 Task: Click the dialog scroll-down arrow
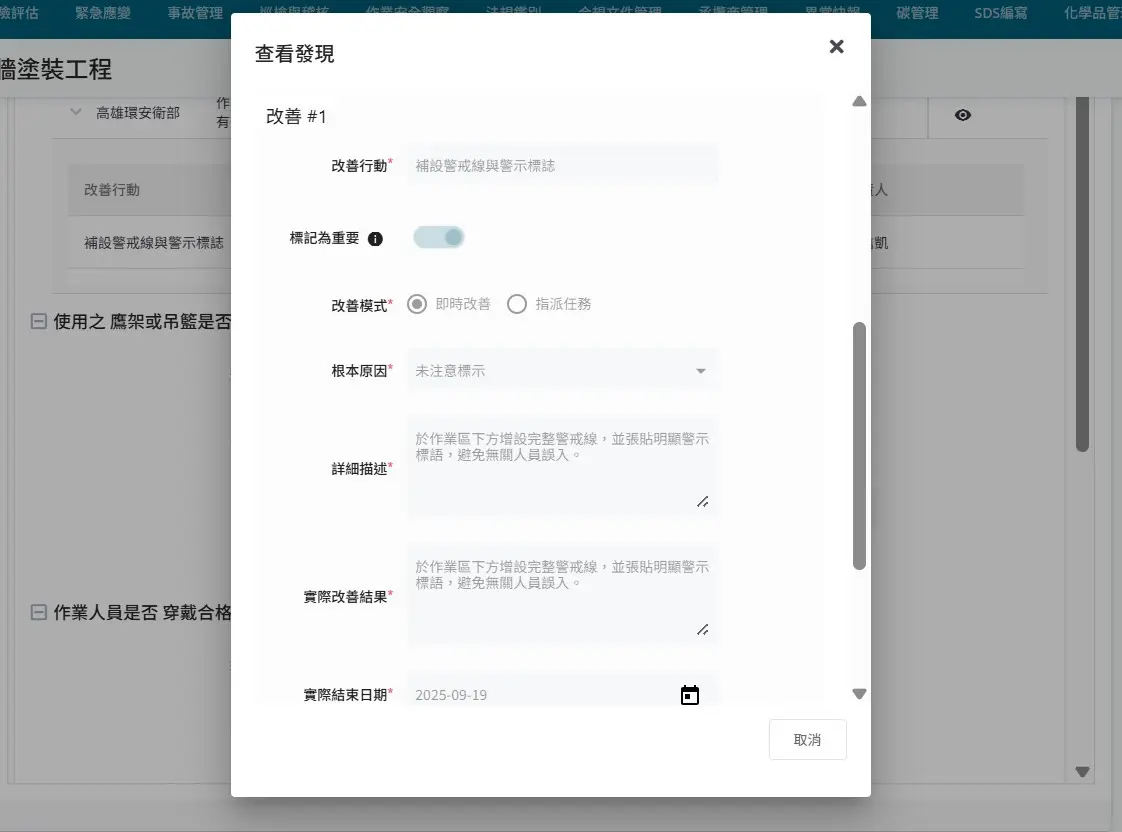click(859, 694)
